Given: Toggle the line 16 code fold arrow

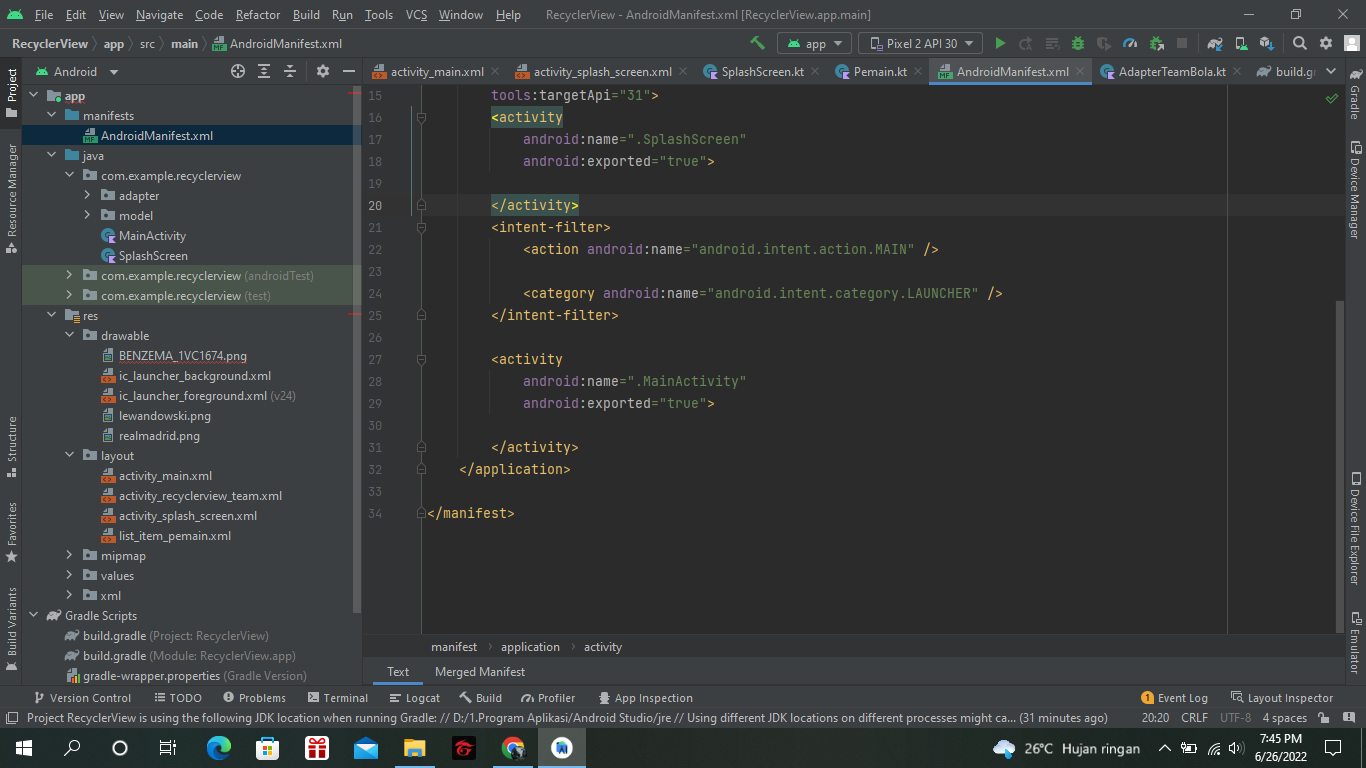Looking at the screenshot, I should (x=421, y=117).
